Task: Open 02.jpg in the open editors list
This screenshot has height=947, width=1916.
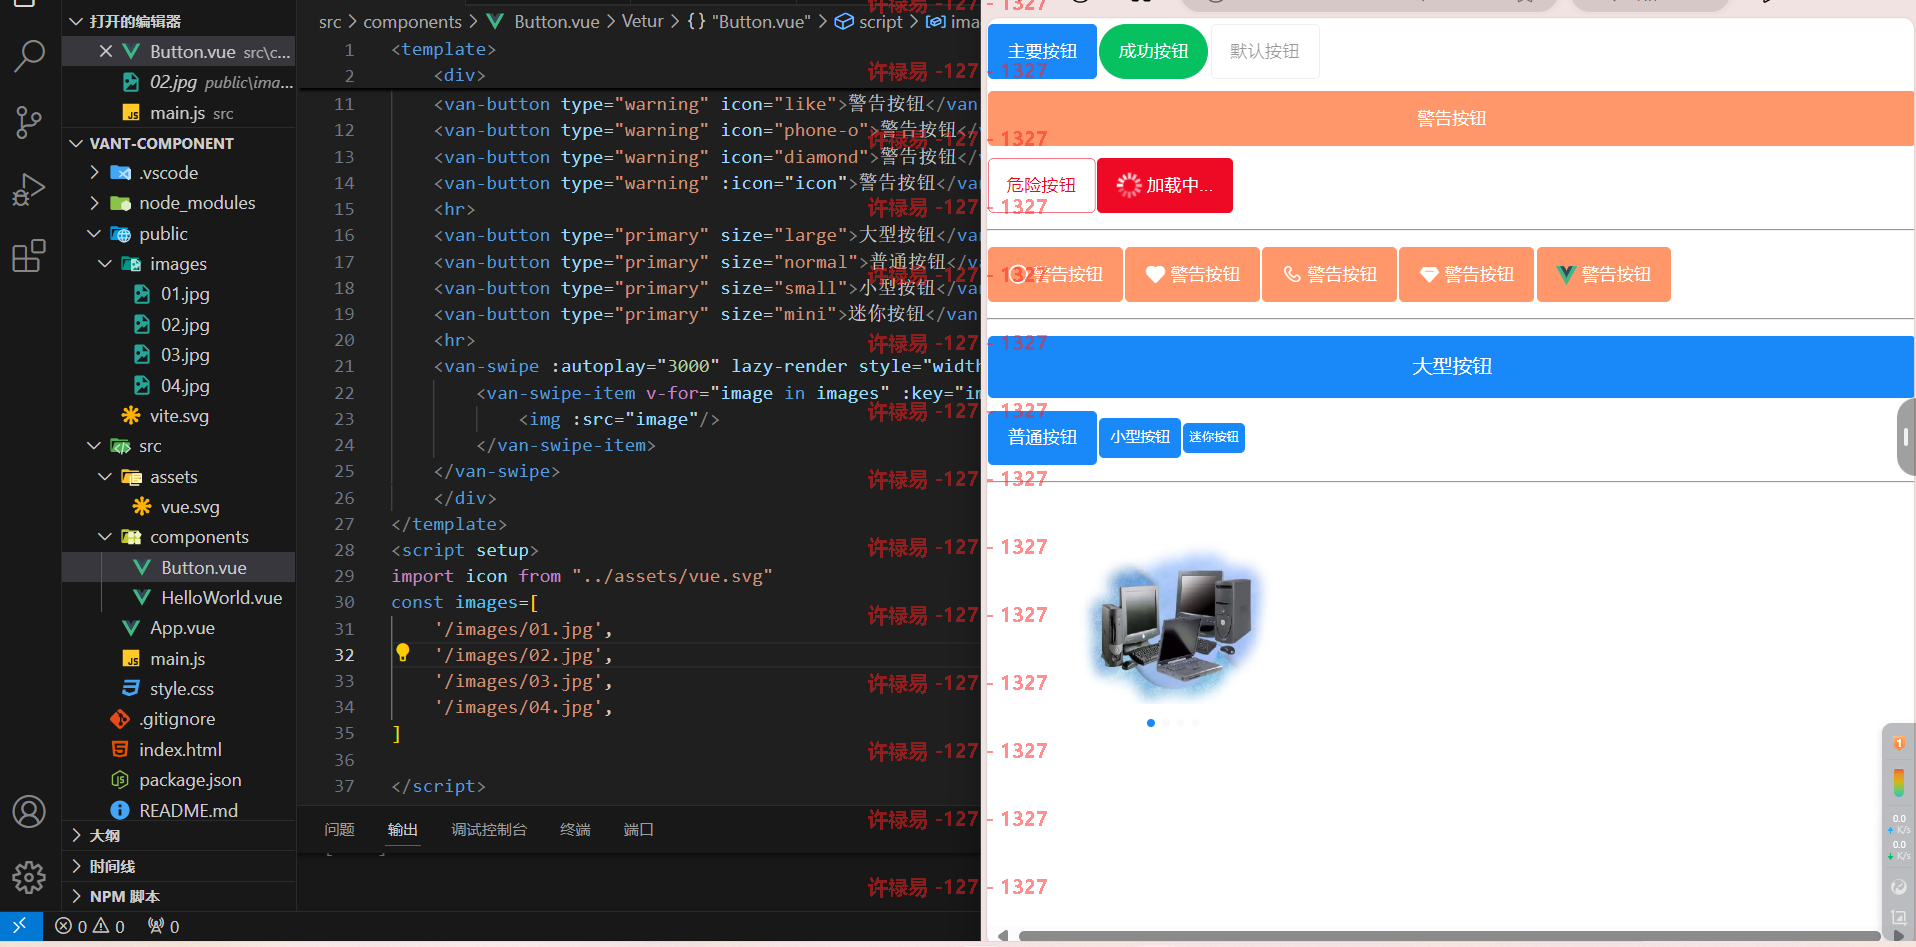Action: [x=178, y=82]
